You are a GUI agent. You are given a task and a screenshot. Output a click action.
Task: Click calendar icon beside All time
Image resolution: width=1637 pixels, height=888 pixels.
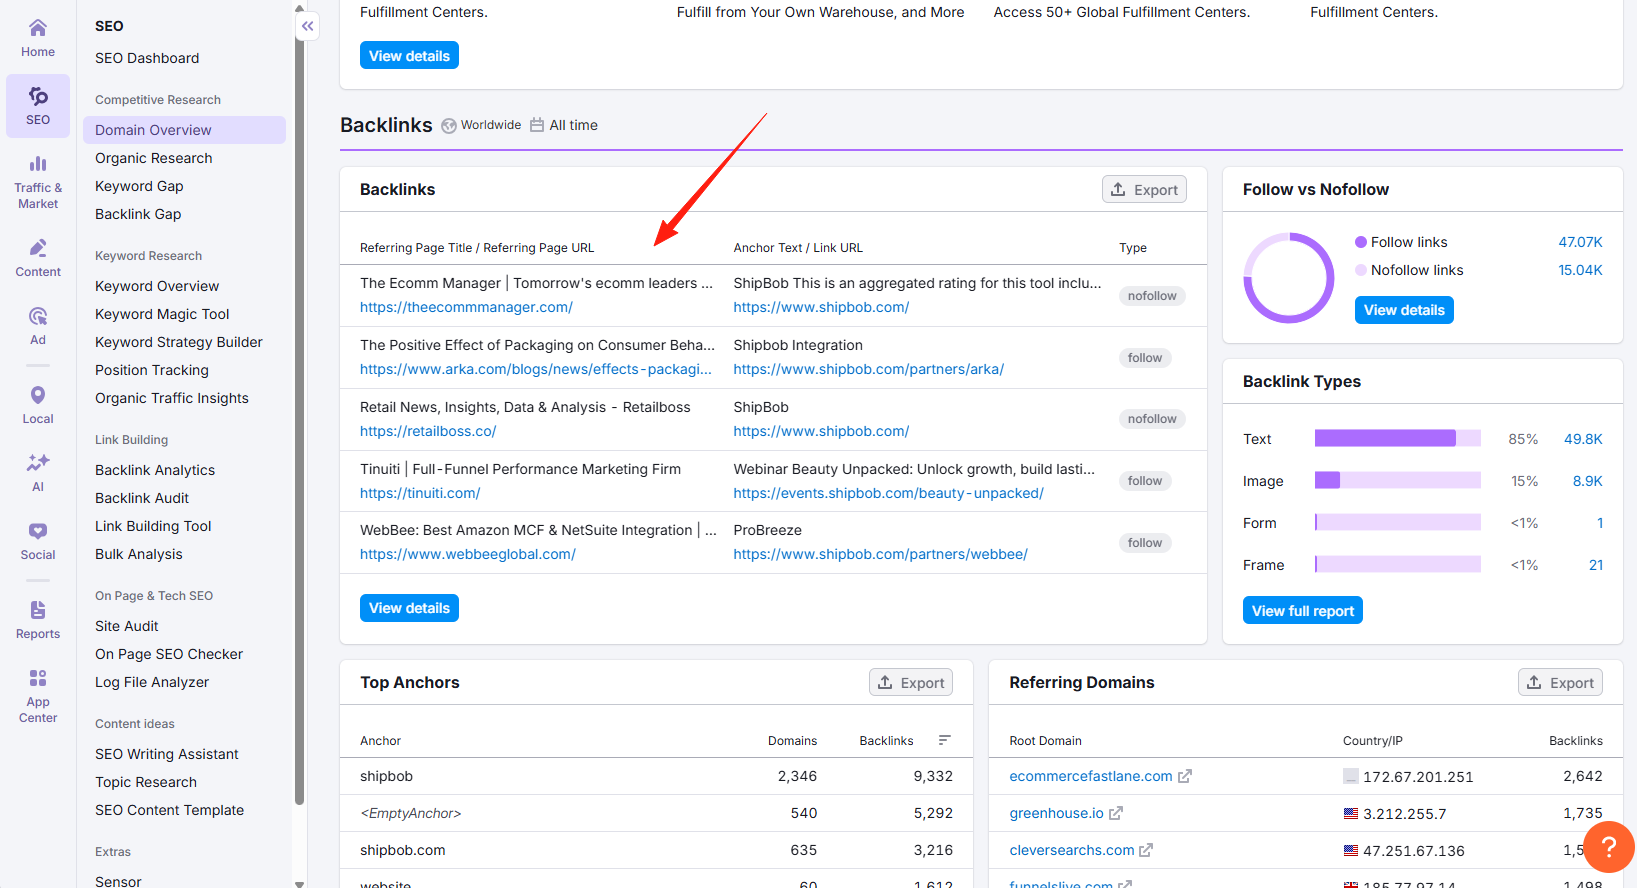tap(537, 125)
